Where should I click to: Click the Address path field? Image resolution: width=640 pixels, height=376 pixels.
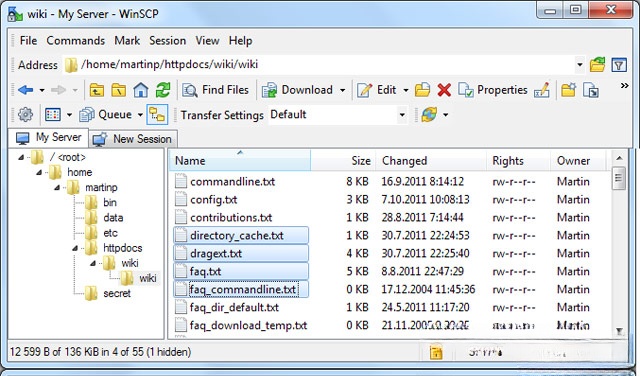(x=318, y=65)
